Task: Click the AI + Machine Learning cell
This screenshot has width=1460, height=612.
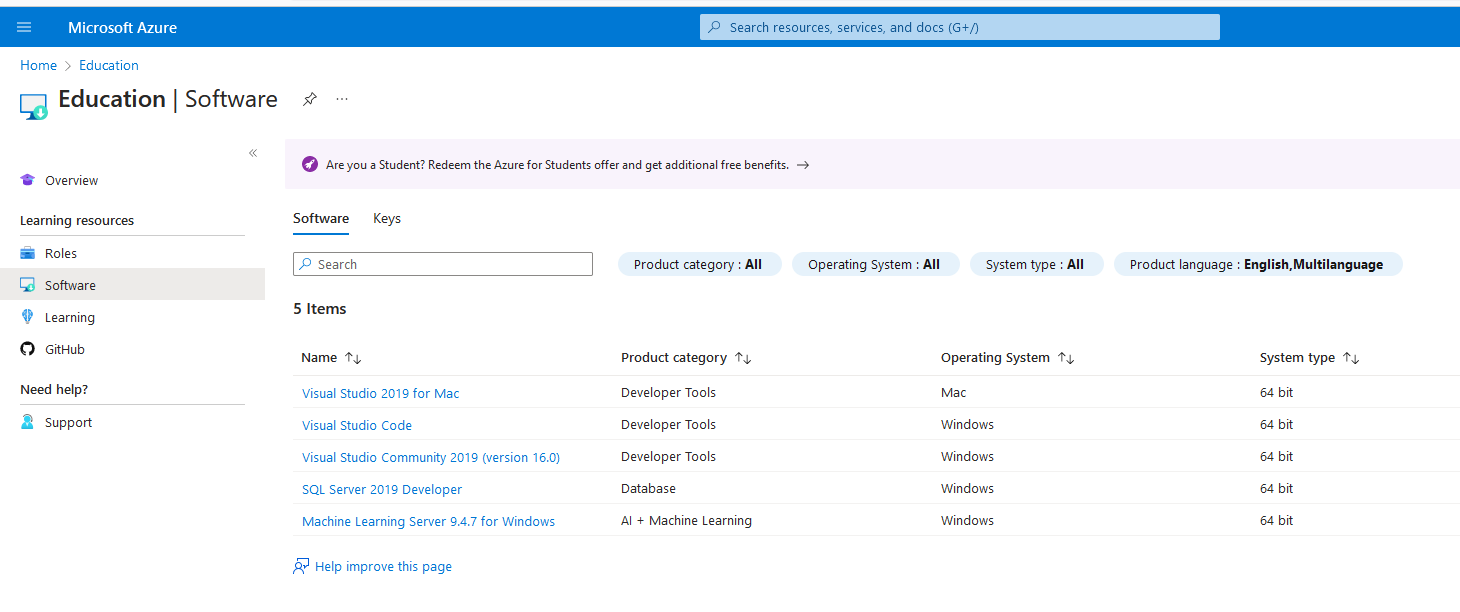Action: [x=686, y=521]
